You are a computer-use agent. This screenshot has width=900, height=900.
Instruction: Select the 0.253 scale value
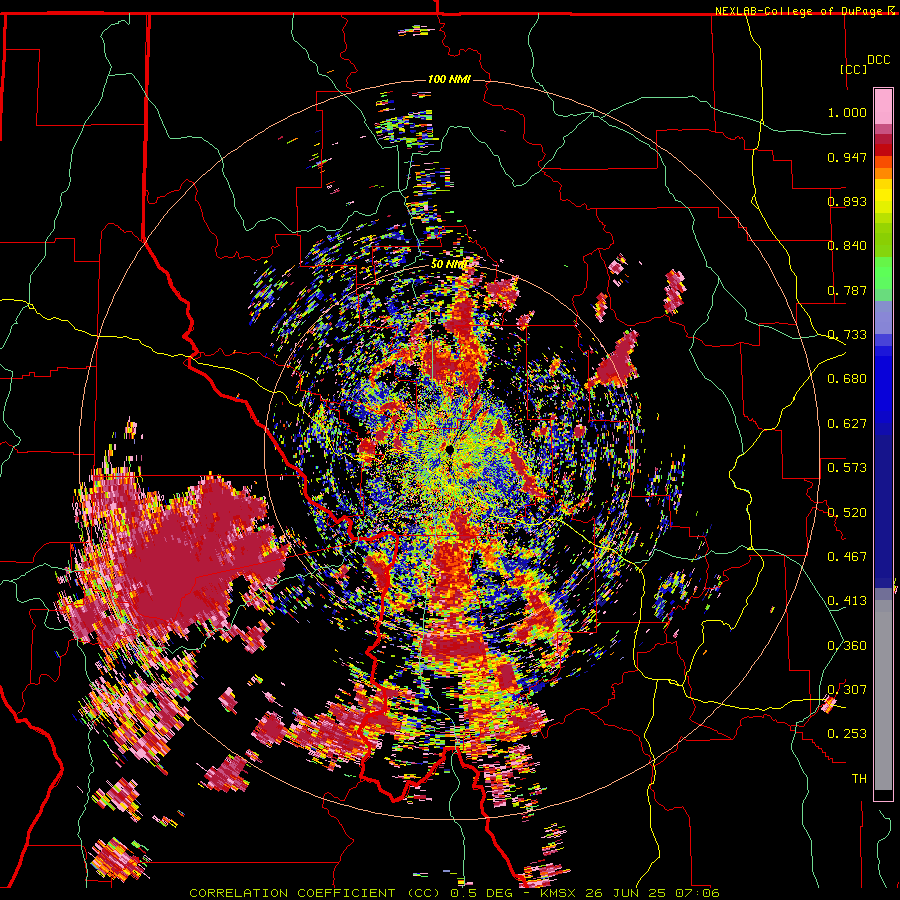(847, 734)
